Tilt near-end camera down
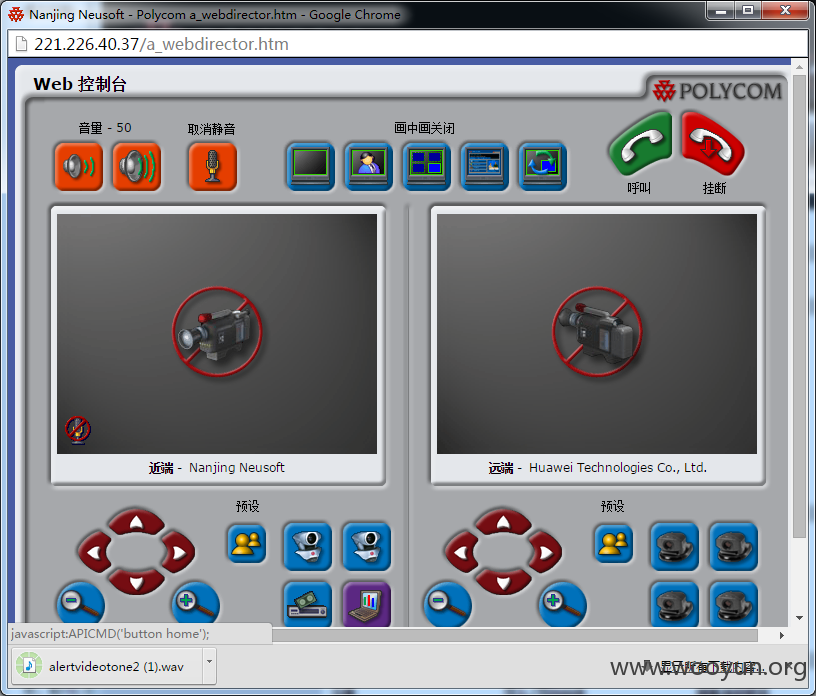The height and width of the screenshot is (696, 816). coord(136,581)
